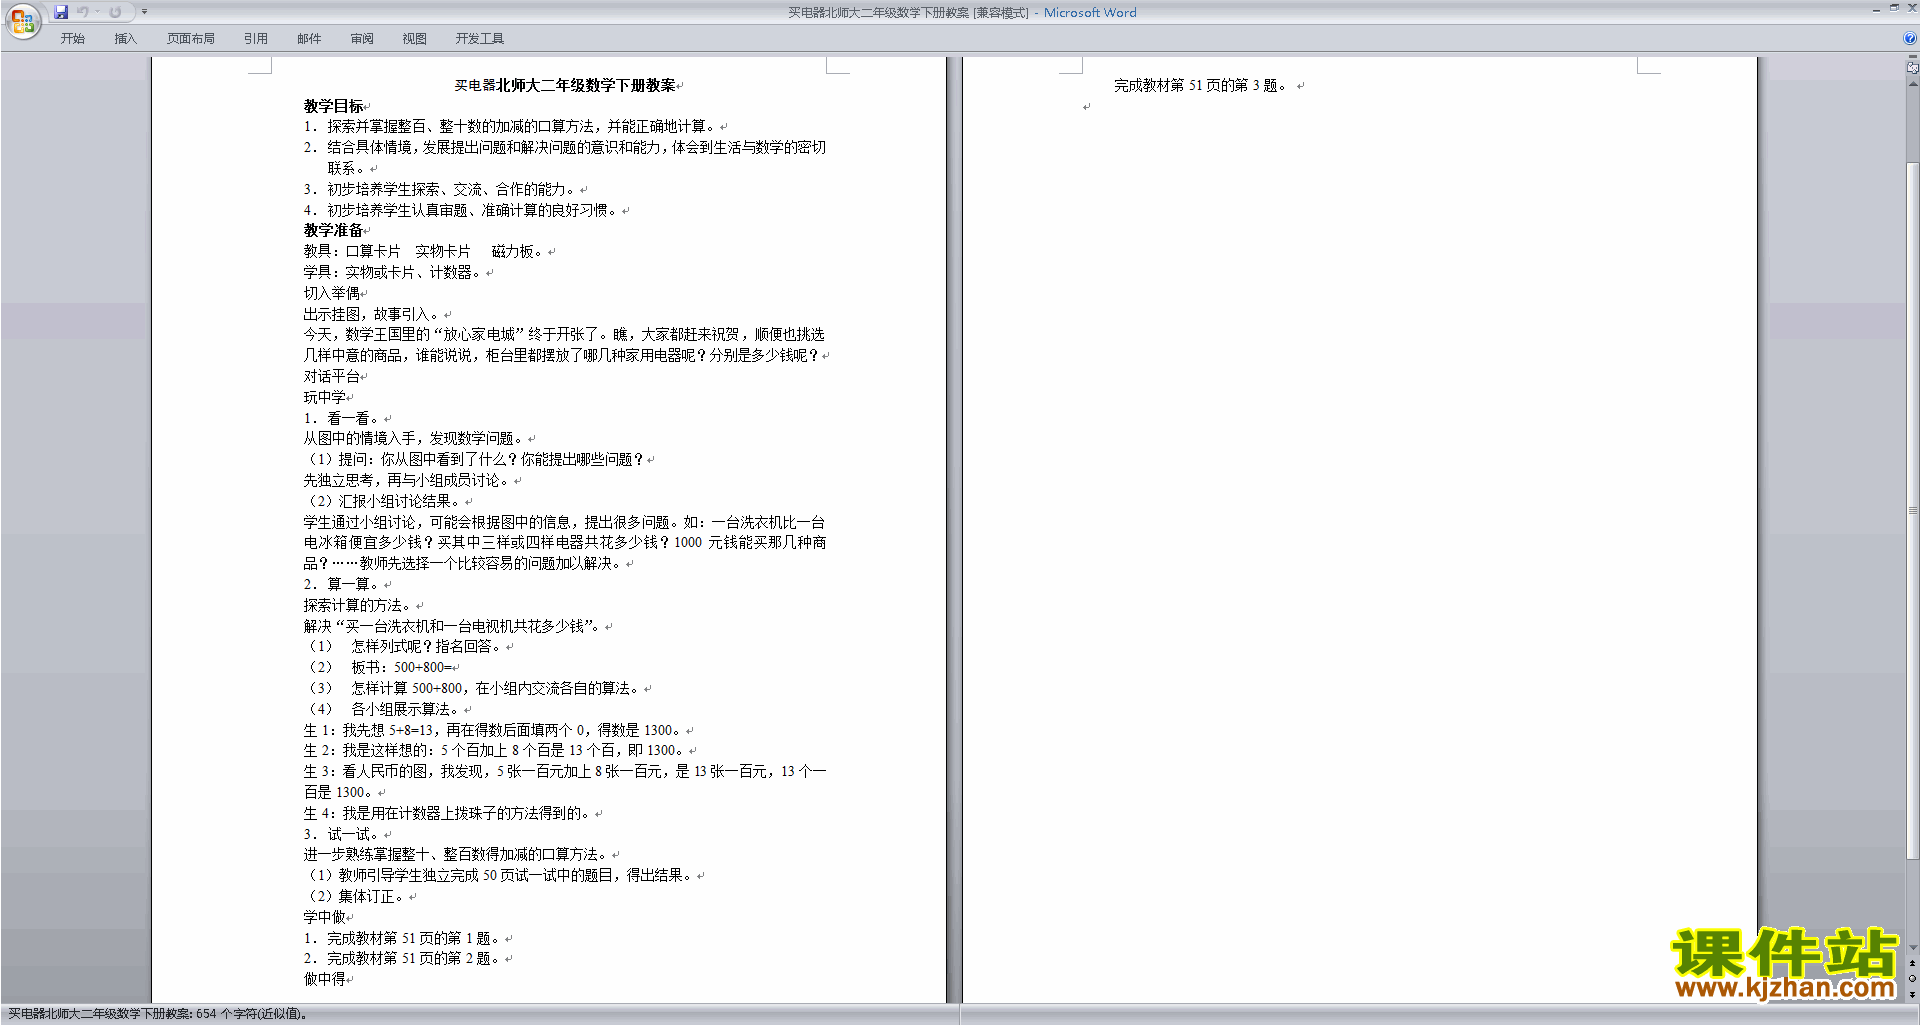Viewport: 1920px width, 1025px height.
Task: Click the line 学具:实物或卡片、计数器。
Action: coord(393,272)
